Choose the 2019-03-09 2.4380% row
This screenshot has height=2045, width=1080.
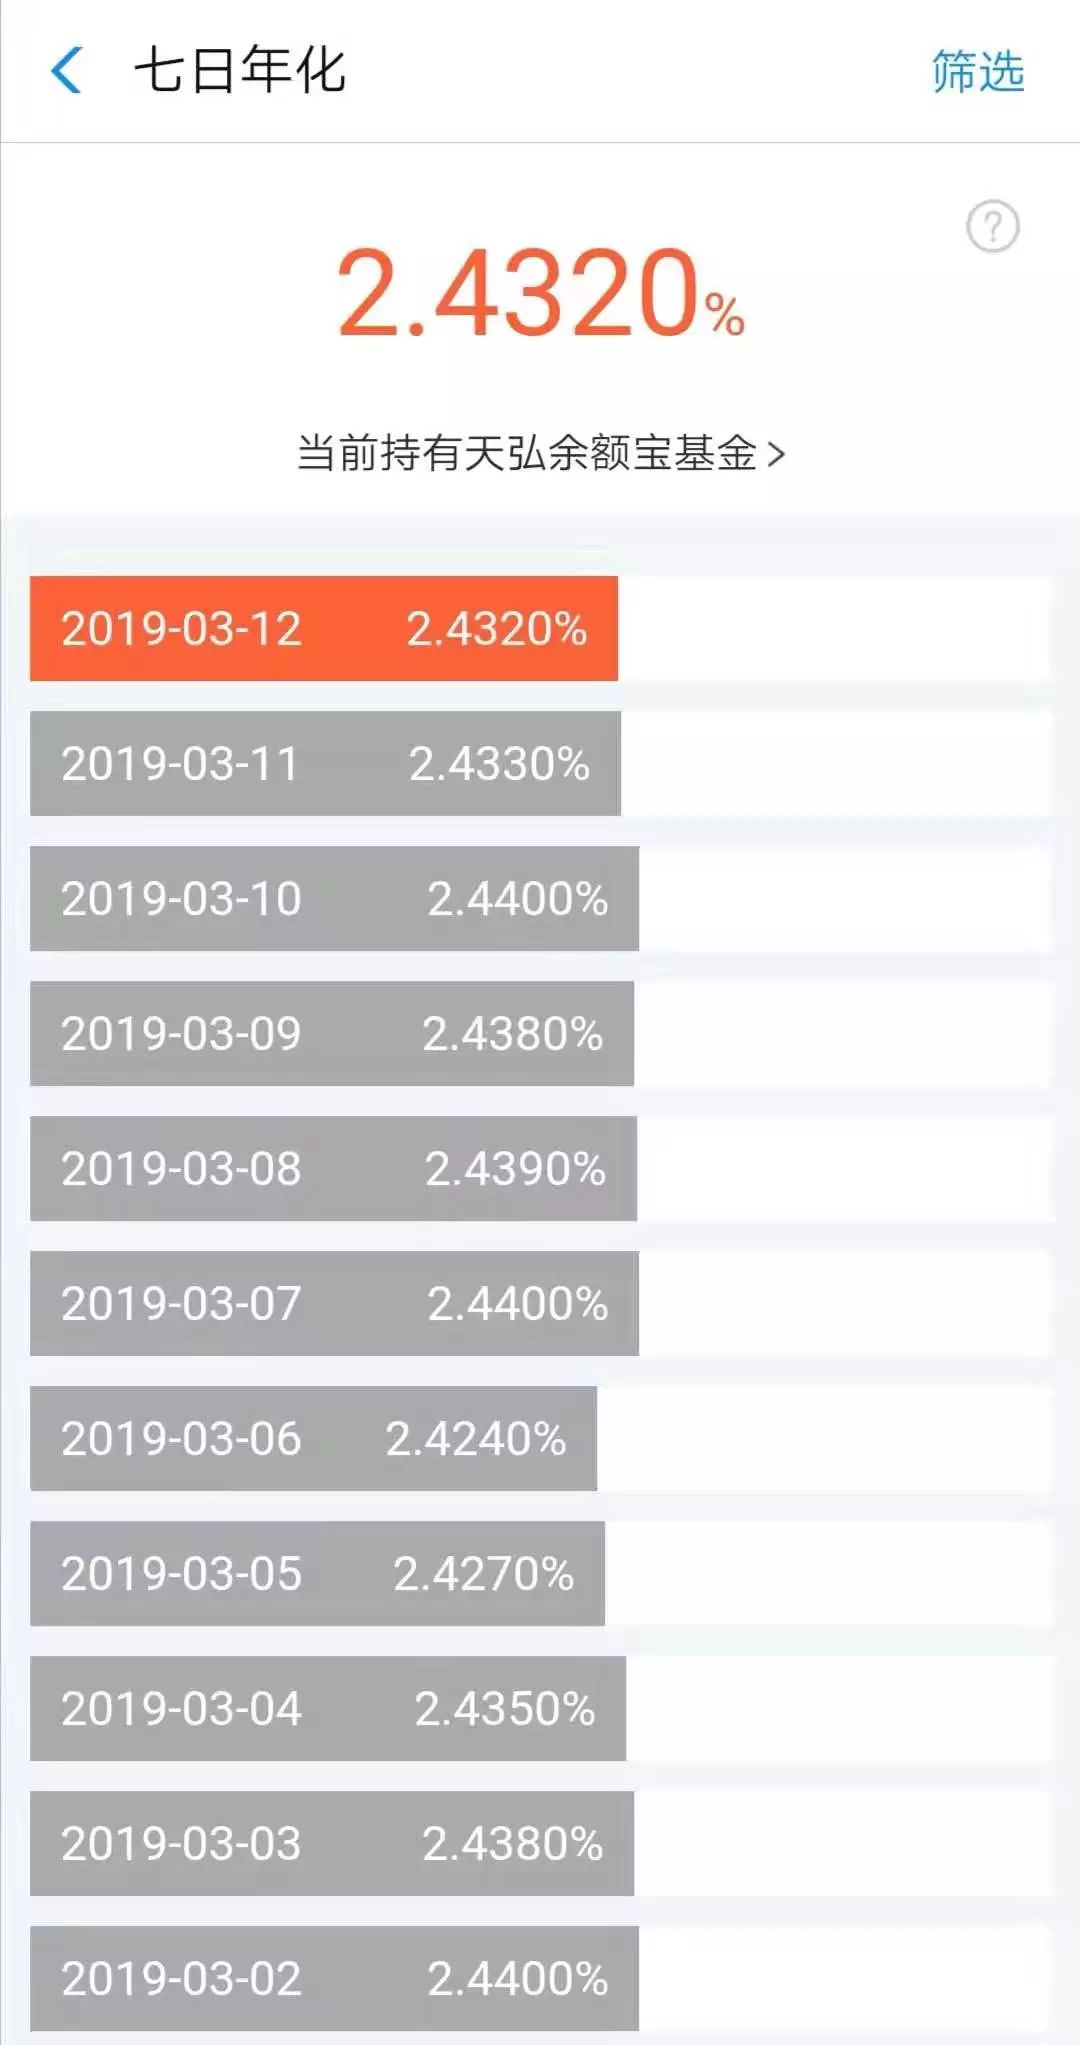(332, 1034)
